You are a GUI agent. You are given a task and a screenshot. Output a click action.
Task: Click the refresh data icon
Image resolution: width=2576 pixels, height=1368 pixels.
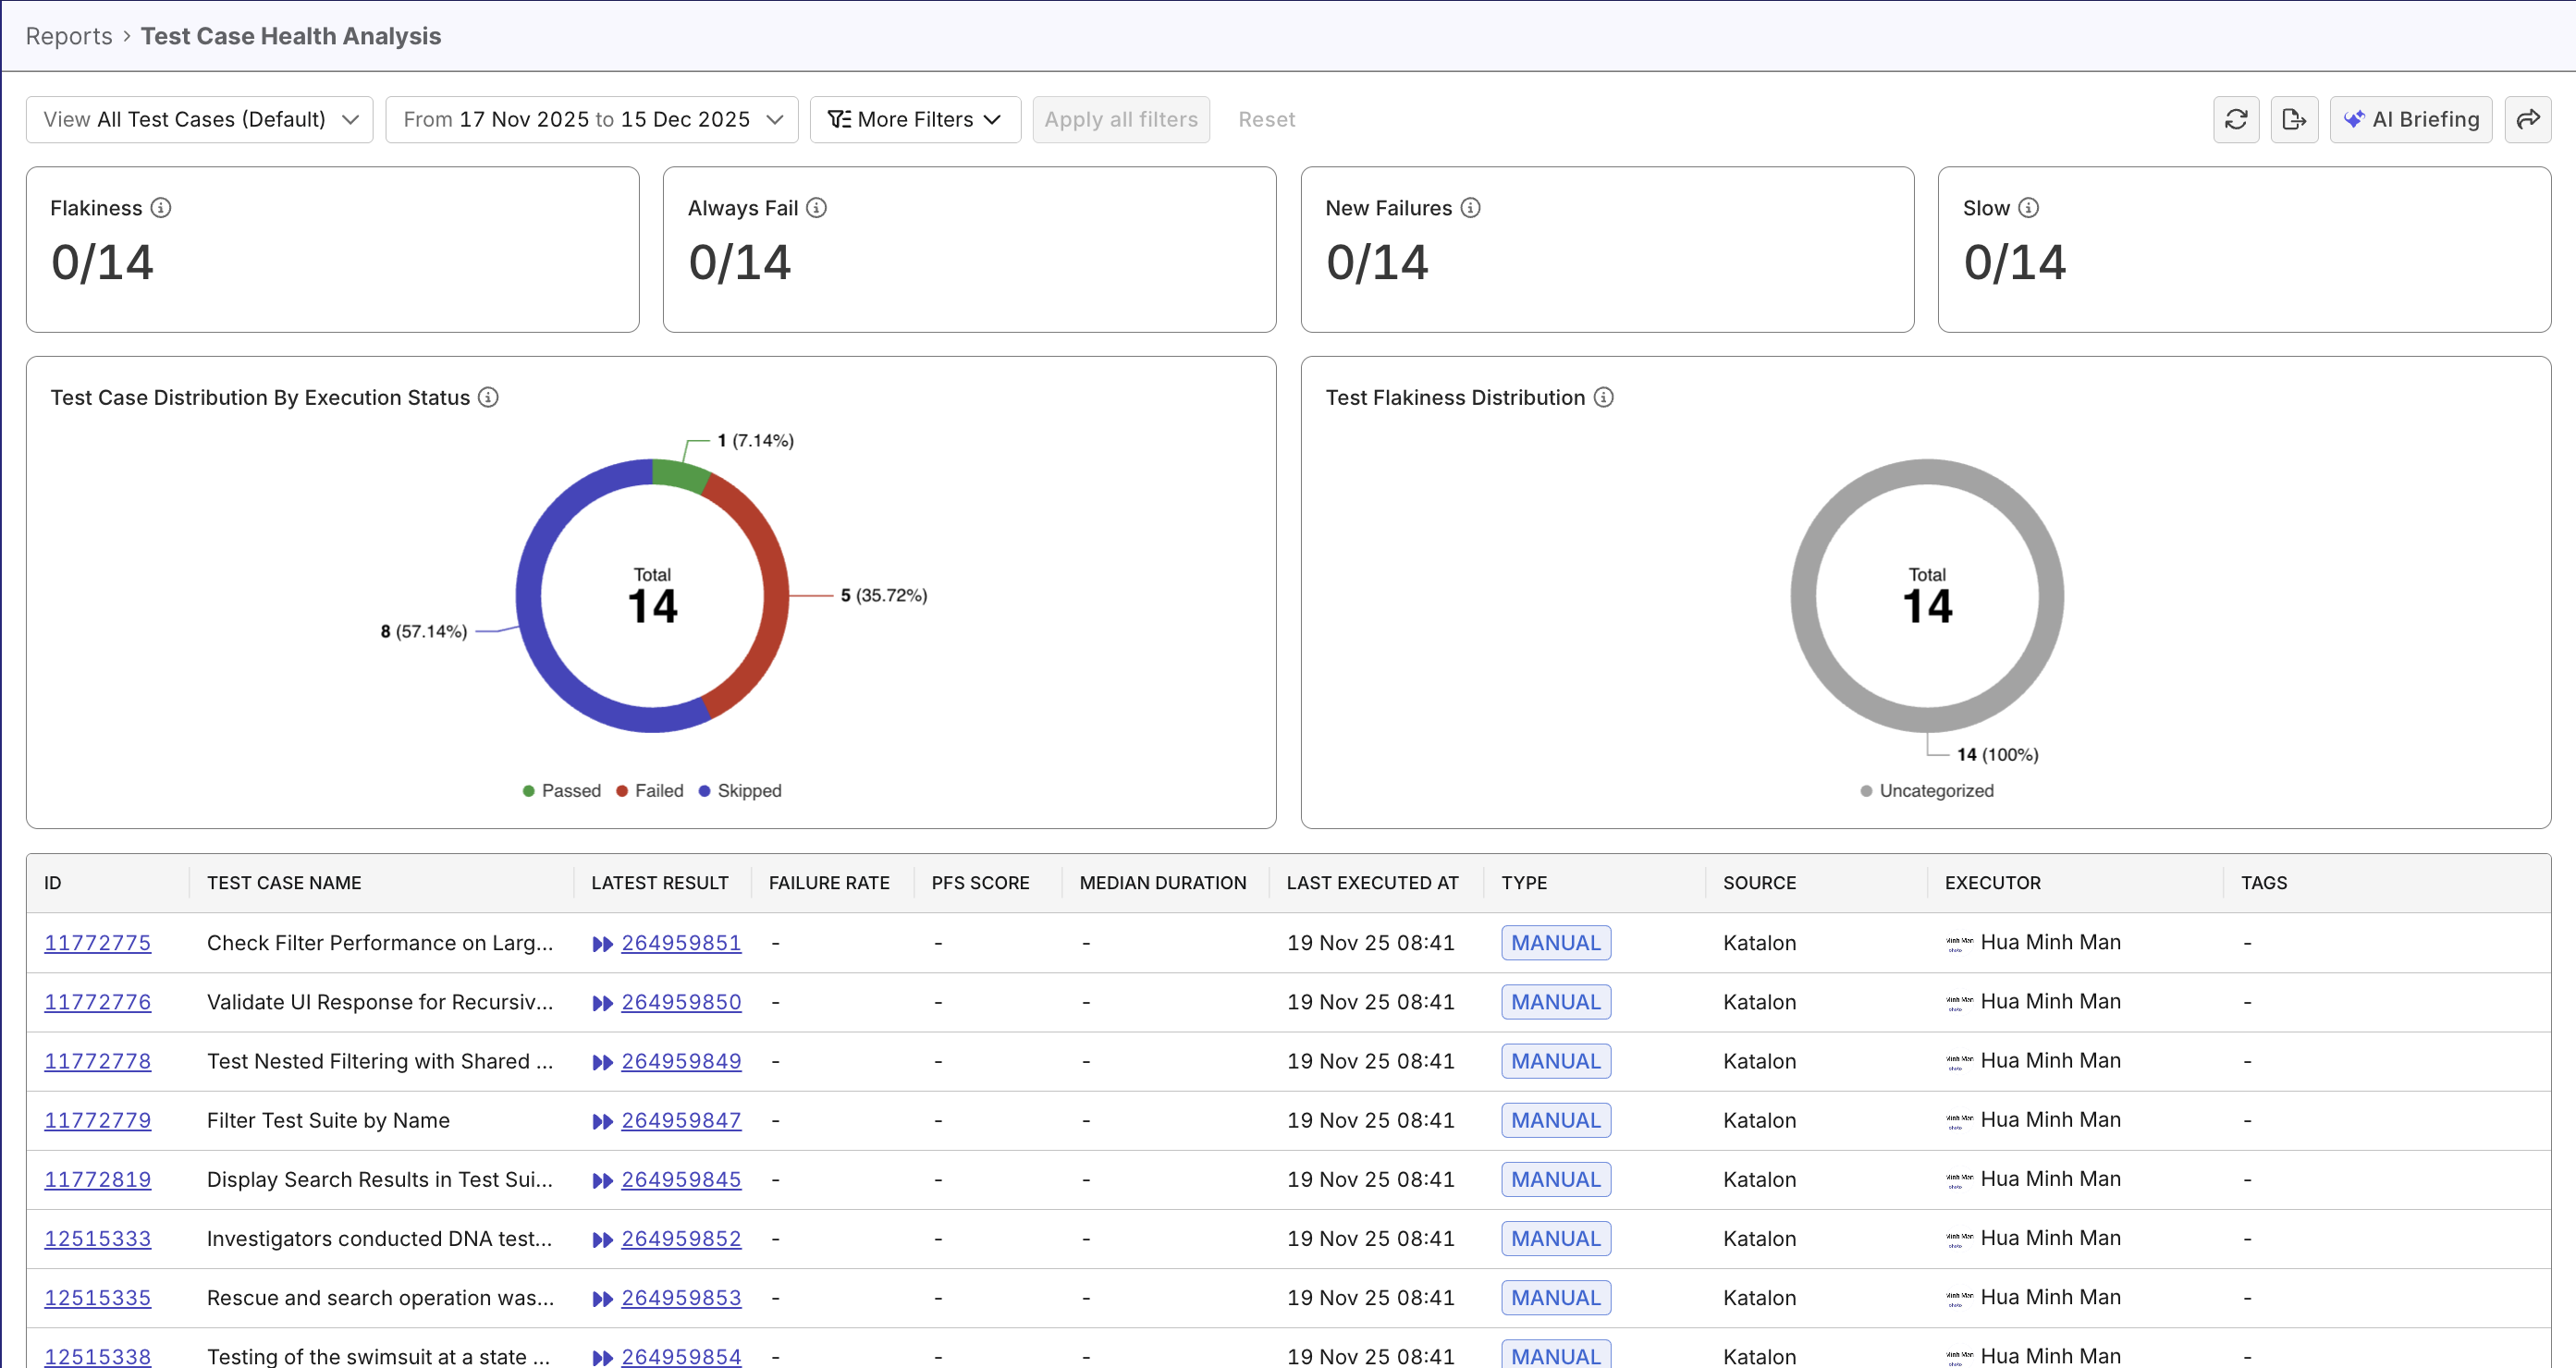[x=2237, y=119]
